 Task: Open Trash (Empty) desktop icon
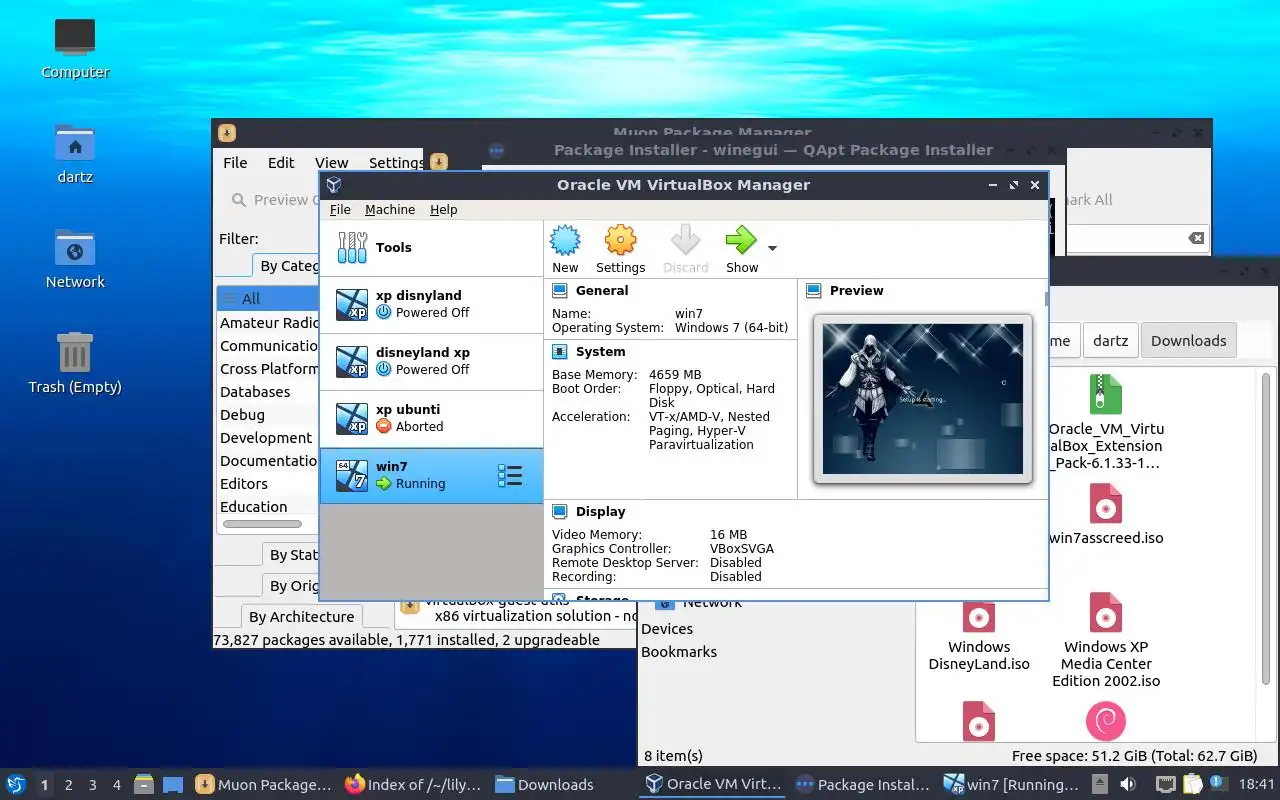(x=75, y=353)
